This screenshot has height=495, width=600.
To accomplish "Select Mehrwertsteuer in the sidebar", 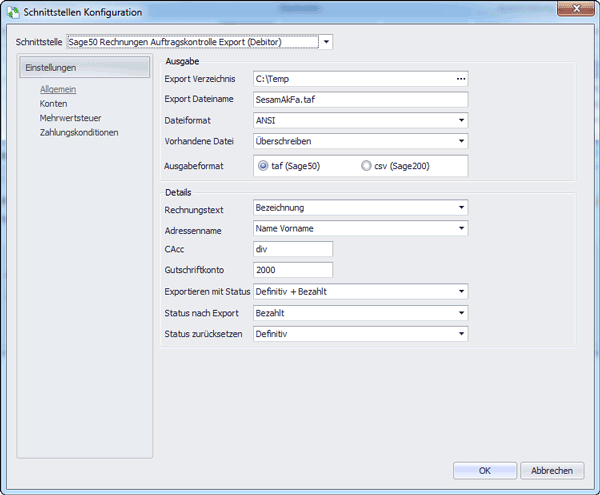I will (70, 118).
